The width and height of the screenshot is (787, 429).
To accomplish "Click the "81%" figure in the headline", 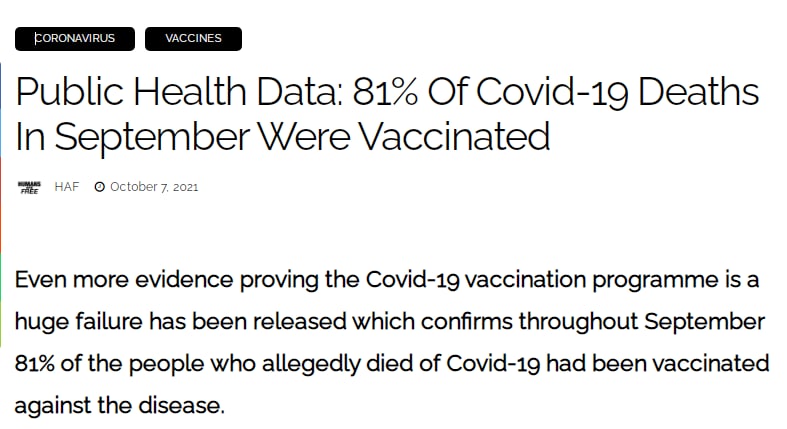I will coord(384,92).
